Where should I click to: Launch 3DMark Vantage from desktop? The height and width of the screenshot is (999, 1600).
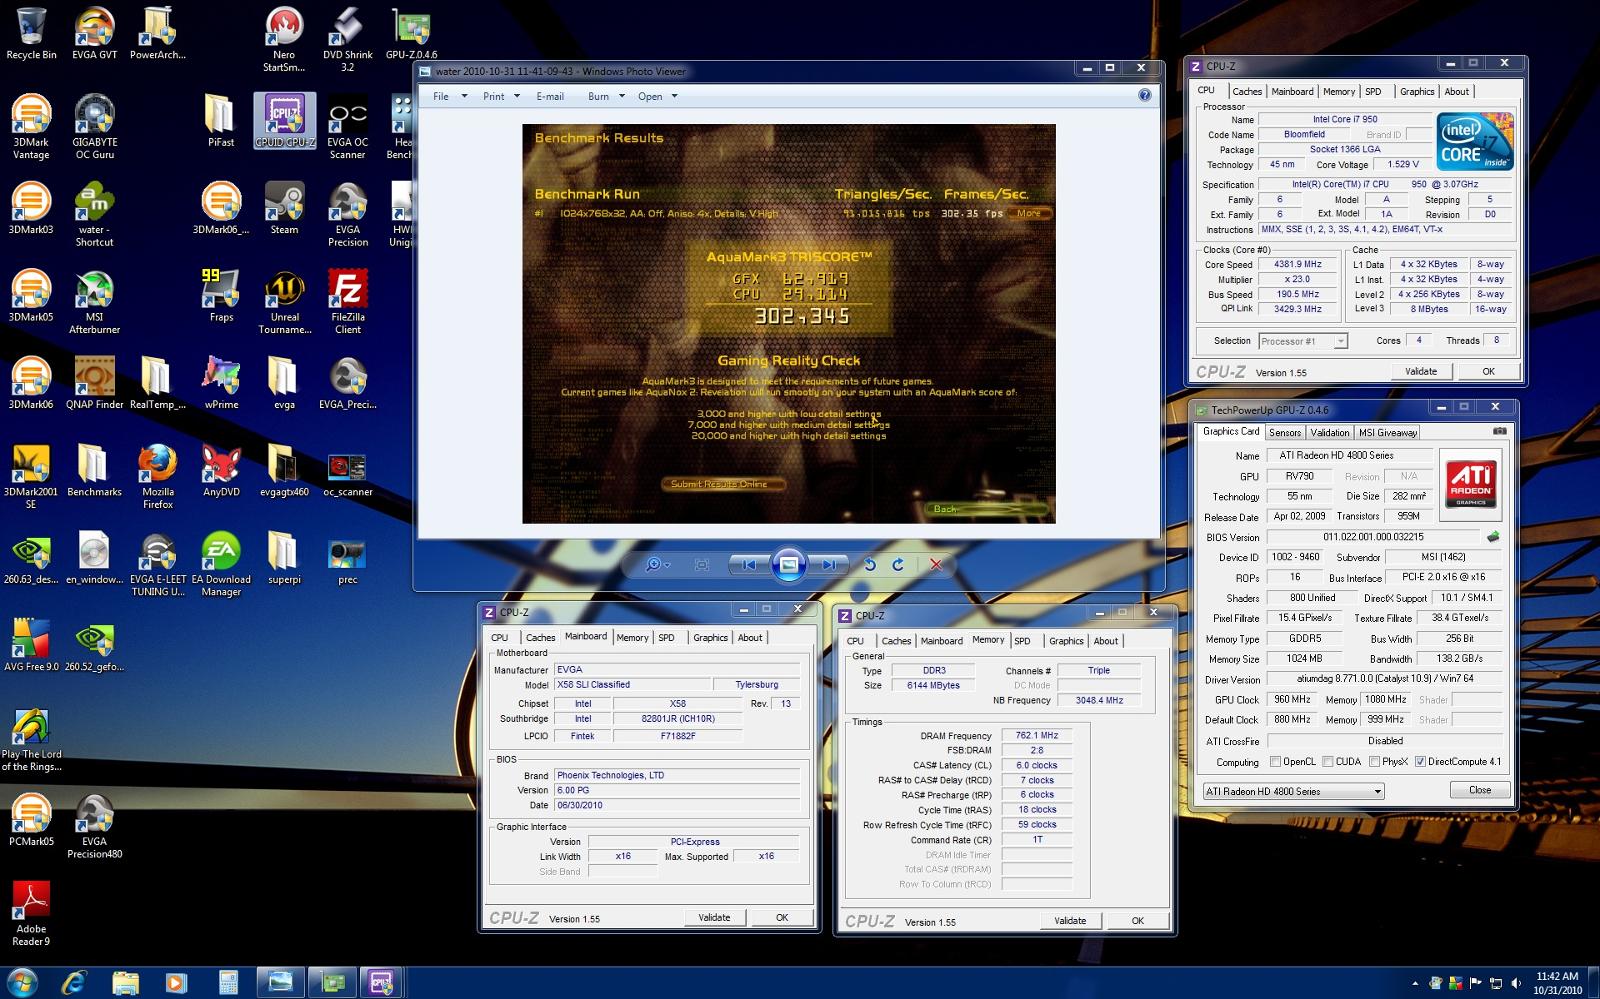31,127
